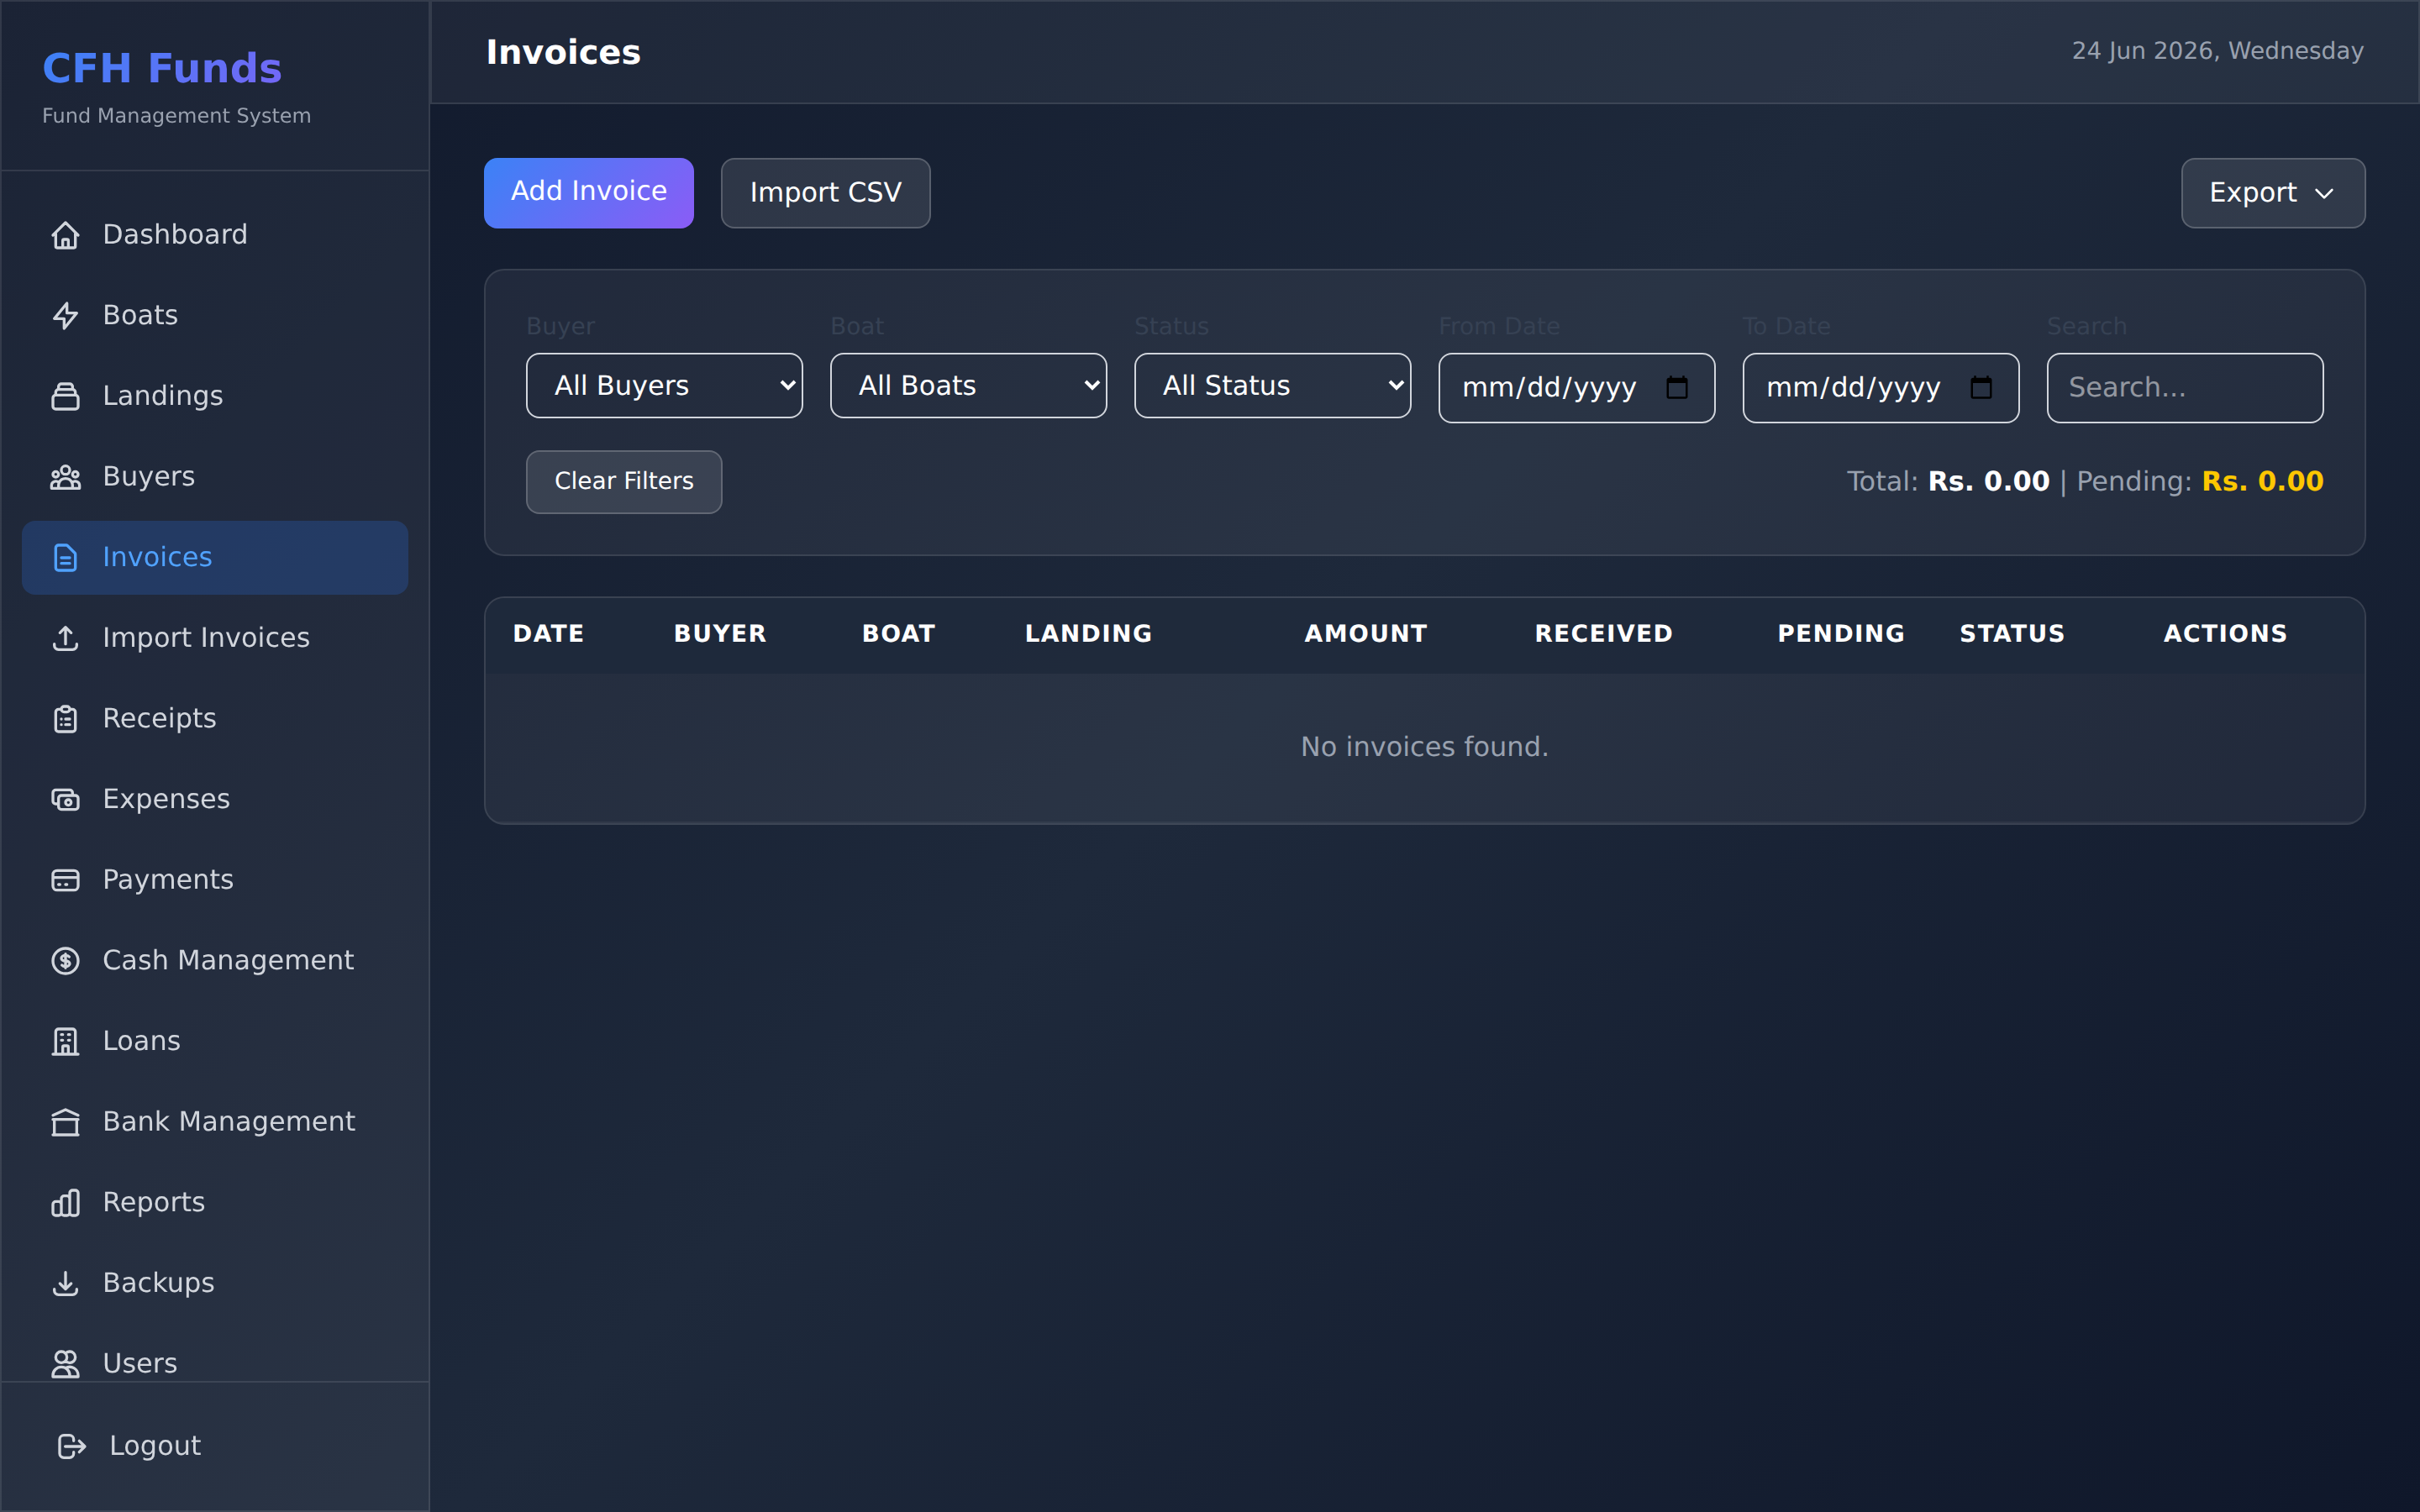Click the Boats lightning icon
Screen dimensions: 2420x1512
click(x=65, y=315)
